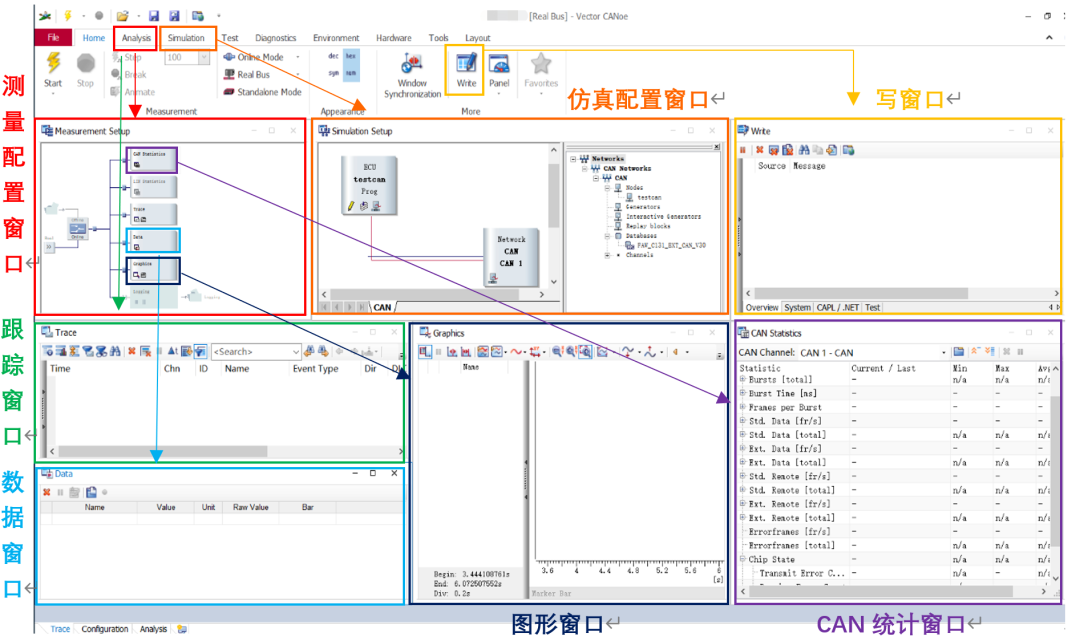The width and height of the screenshot is (1080, 641).
Task: Click the red X clear icon in Data window
Action: pos(47,492)
